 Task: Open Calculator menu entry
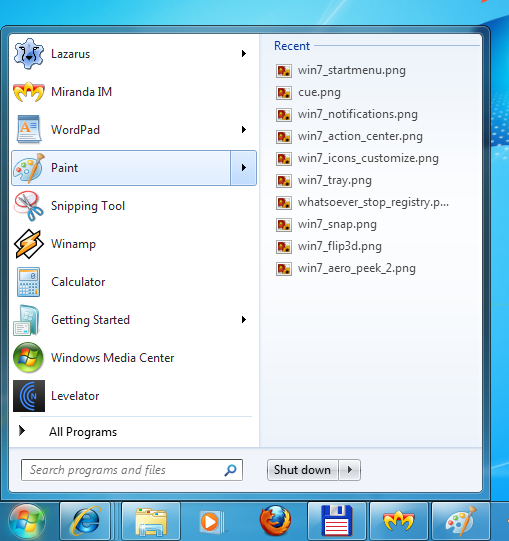click(134, 282)
